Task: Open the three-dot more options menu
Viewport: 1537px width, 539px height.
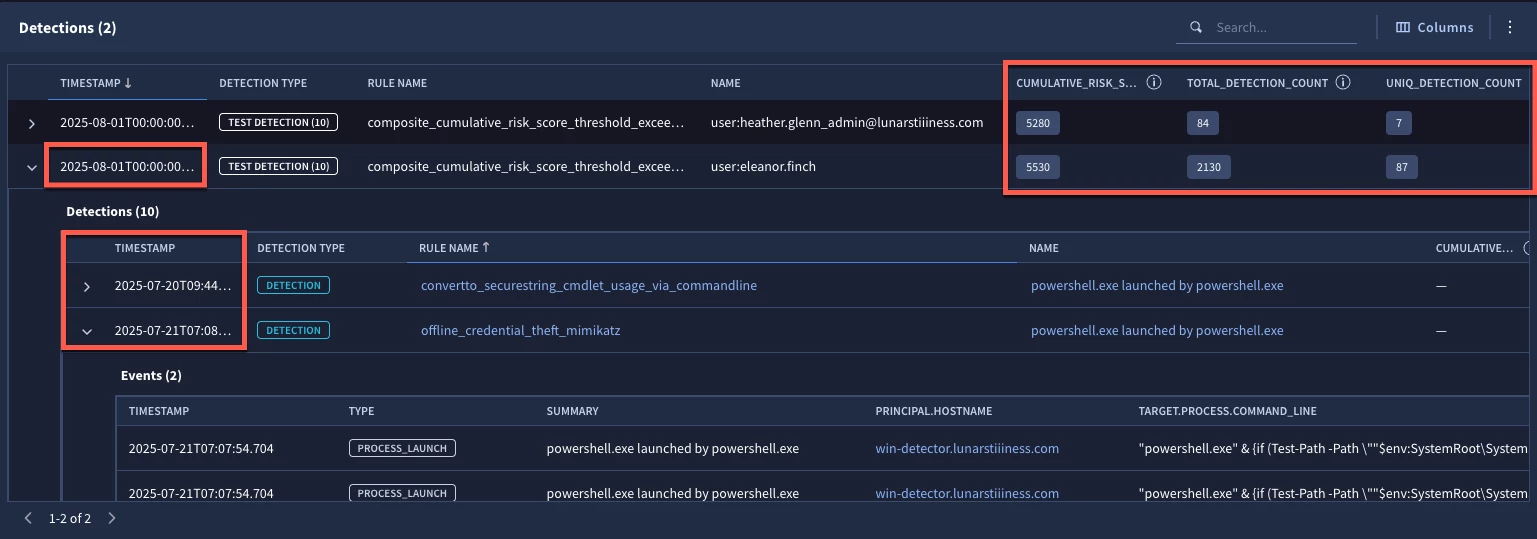Action: [x=1510, y=28]
